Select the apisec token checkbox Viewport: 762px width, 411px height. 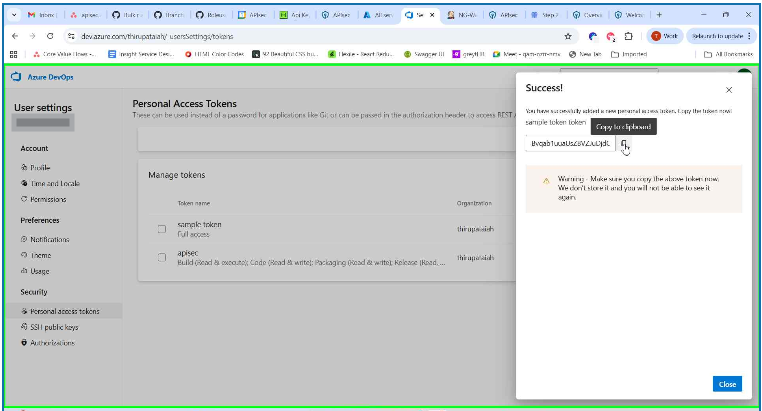(x=162, y=257)
